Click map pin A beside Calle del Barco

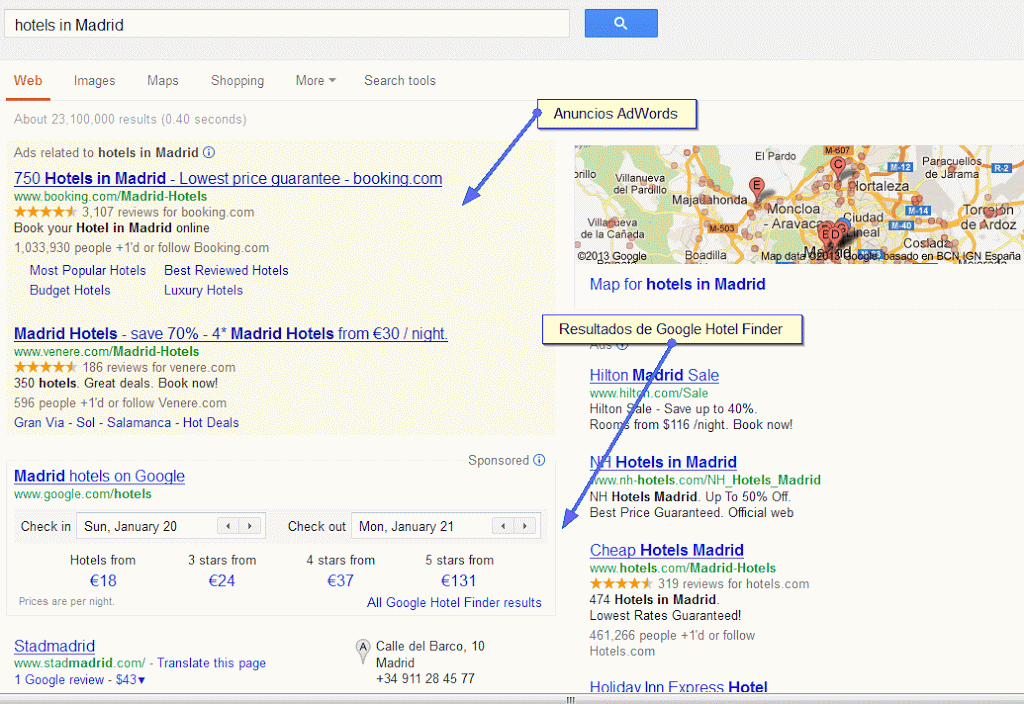362,650
